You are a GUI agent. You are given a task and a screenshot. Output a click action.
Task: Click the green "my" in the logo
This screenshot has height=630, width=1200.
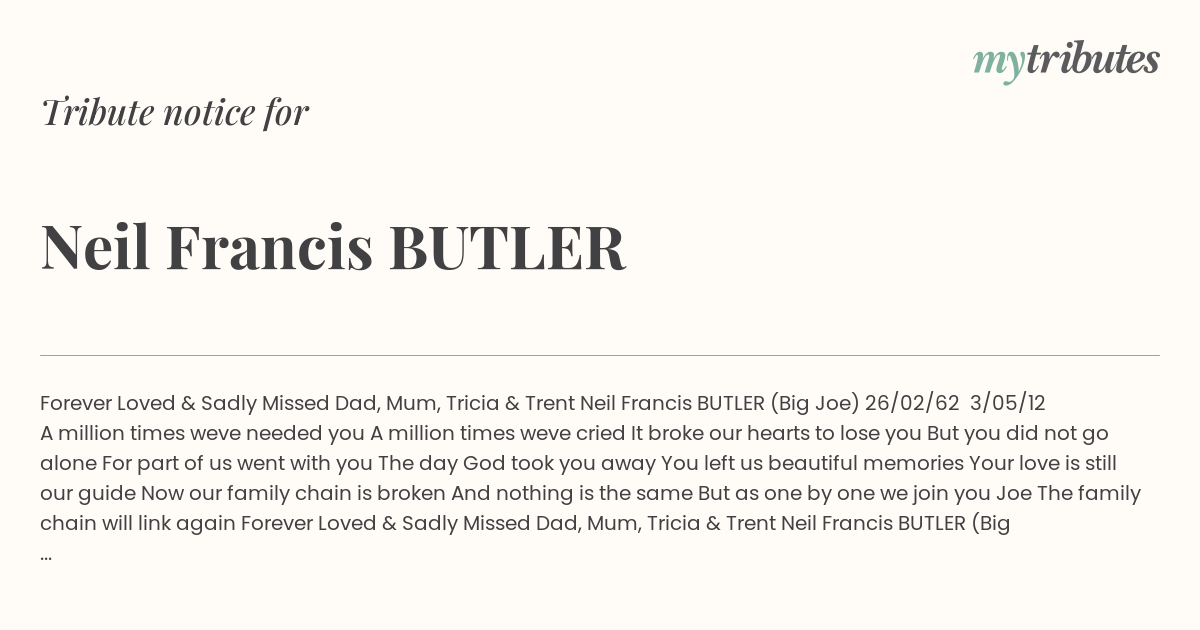click(x=998, y=62)
